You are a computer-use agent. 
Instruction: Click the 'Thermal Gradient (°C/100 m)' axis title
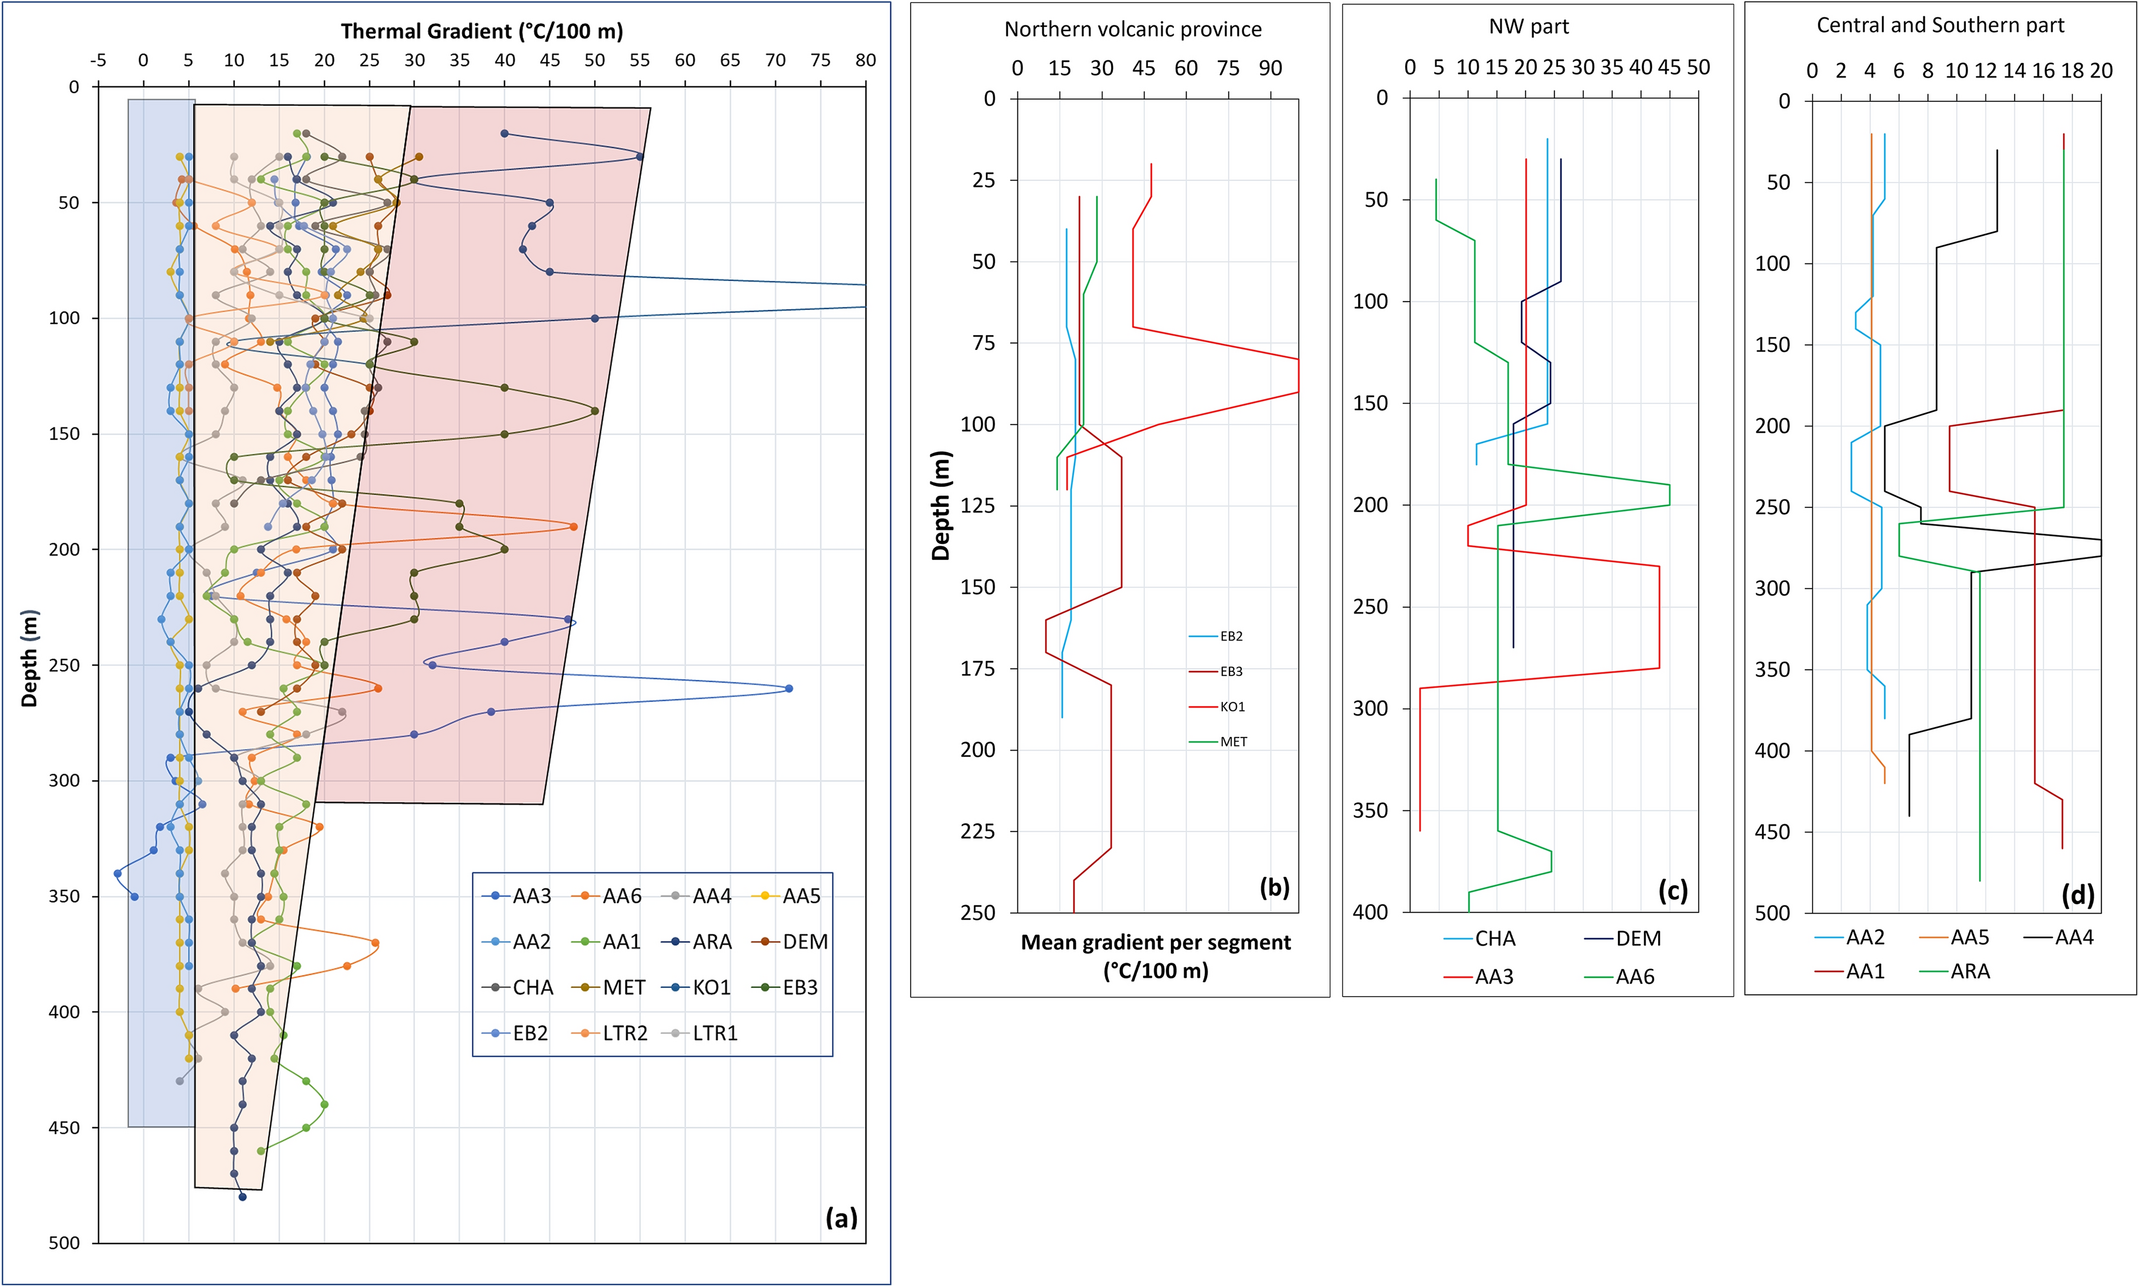[x=482, y=31]
